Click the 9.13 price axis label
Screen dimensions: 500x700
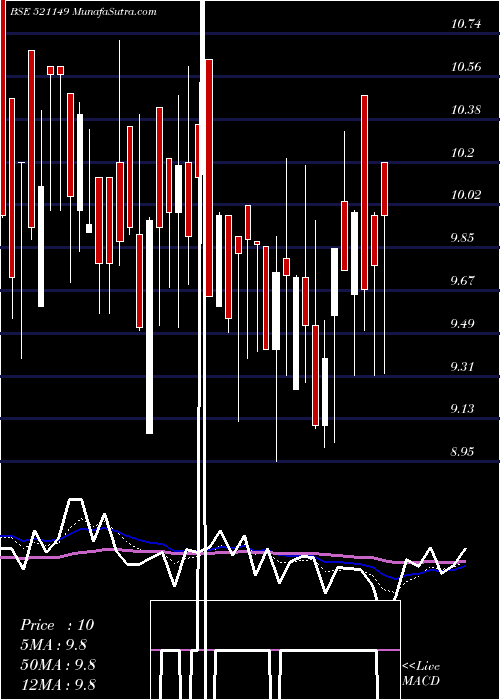tap(462, 409)
